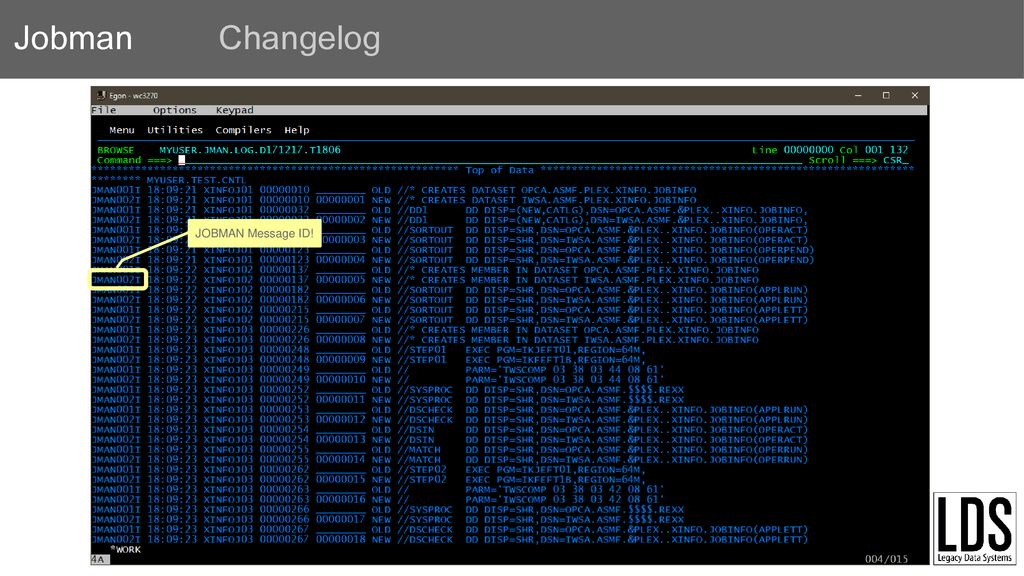The image size is (1024, 576).
Task: Click change number 00000002
Action: [x=343, y=220]
